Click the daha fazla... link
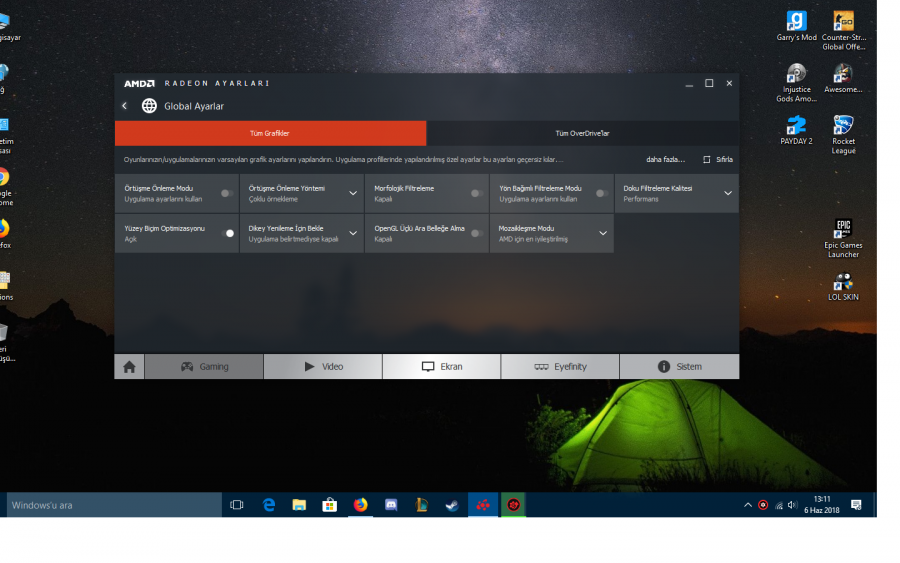 (665, 160)
